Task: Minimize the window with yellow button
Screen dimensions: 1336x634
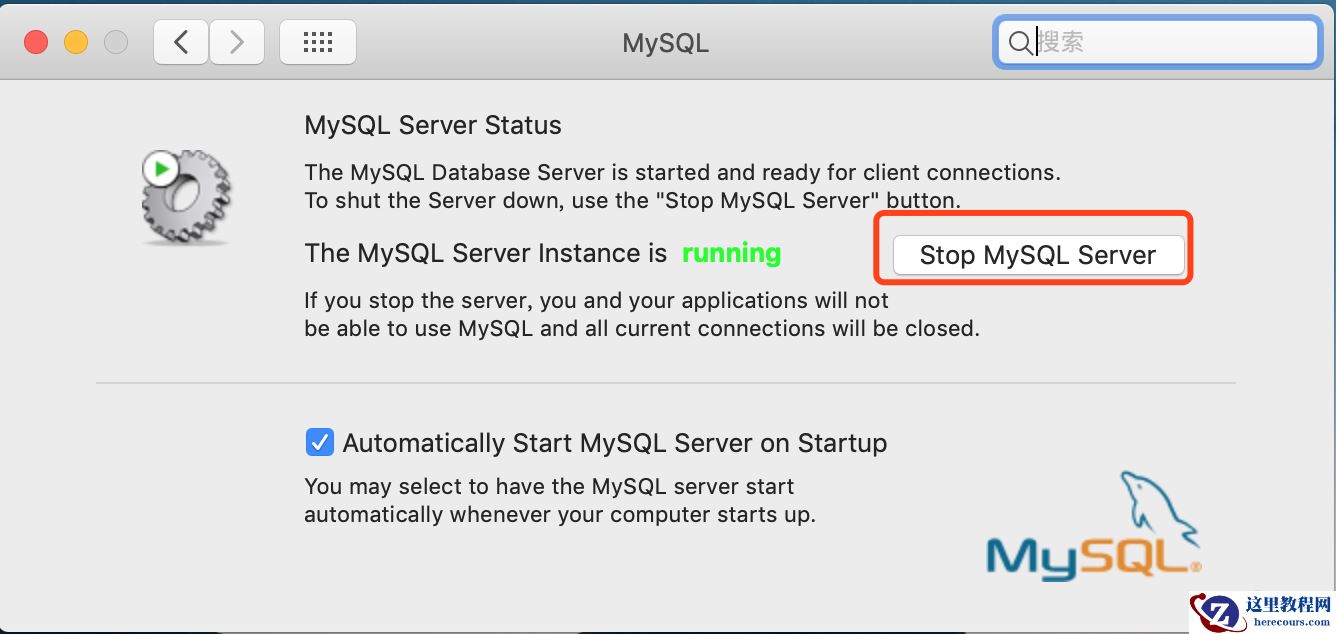Action: click(x=76, y=42)
